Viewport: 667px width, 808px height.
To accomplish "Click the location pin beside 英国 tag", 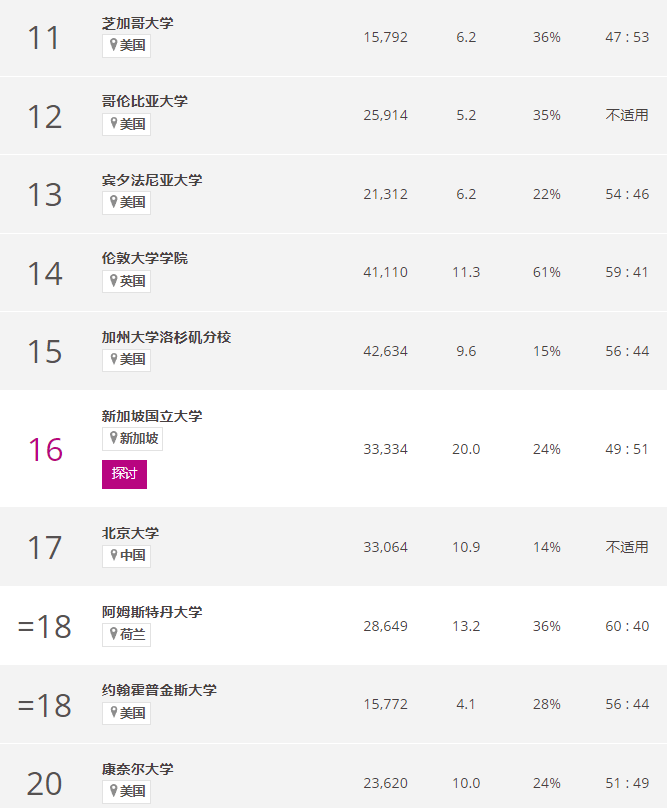I will [113, 280].
